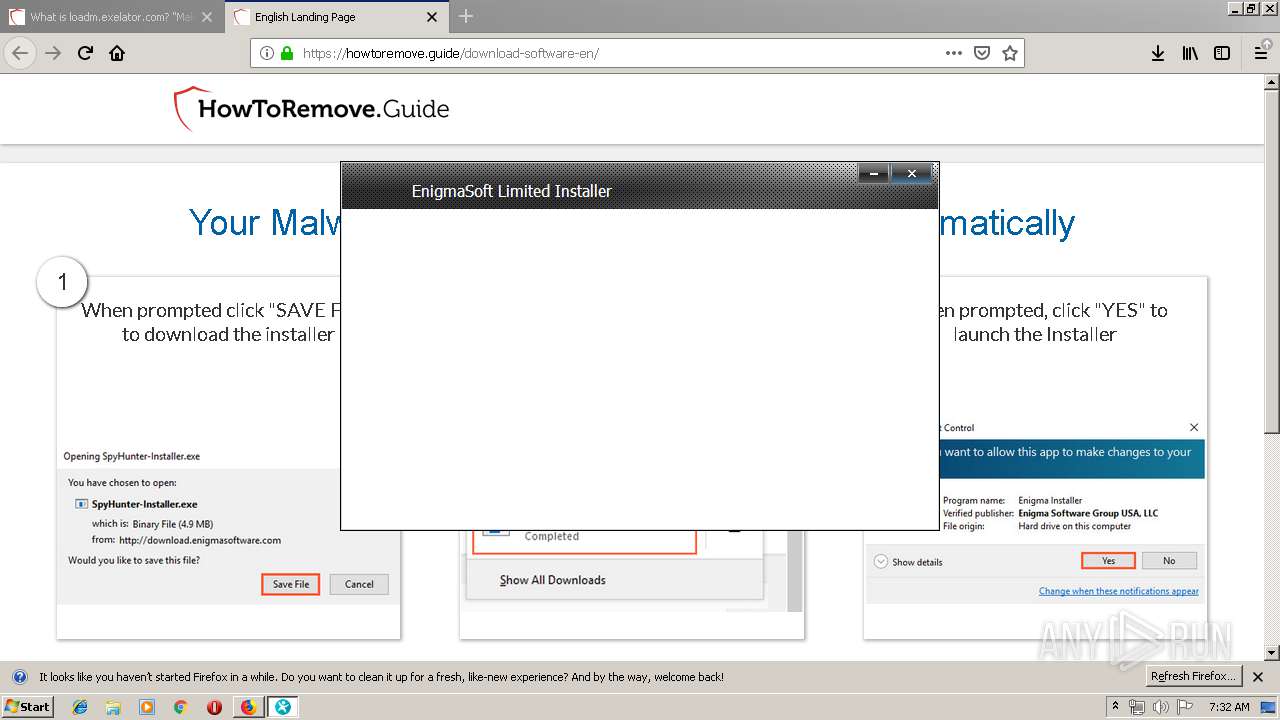
Task: Launch Google Chrome from the taskbar
Action: (180, 707)
